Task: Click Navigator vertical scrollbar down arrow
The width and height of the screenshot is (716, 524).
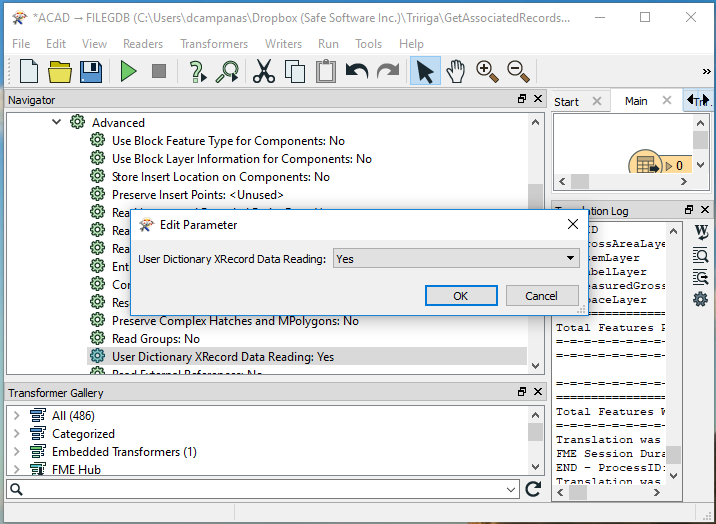Action: [536, 366]
